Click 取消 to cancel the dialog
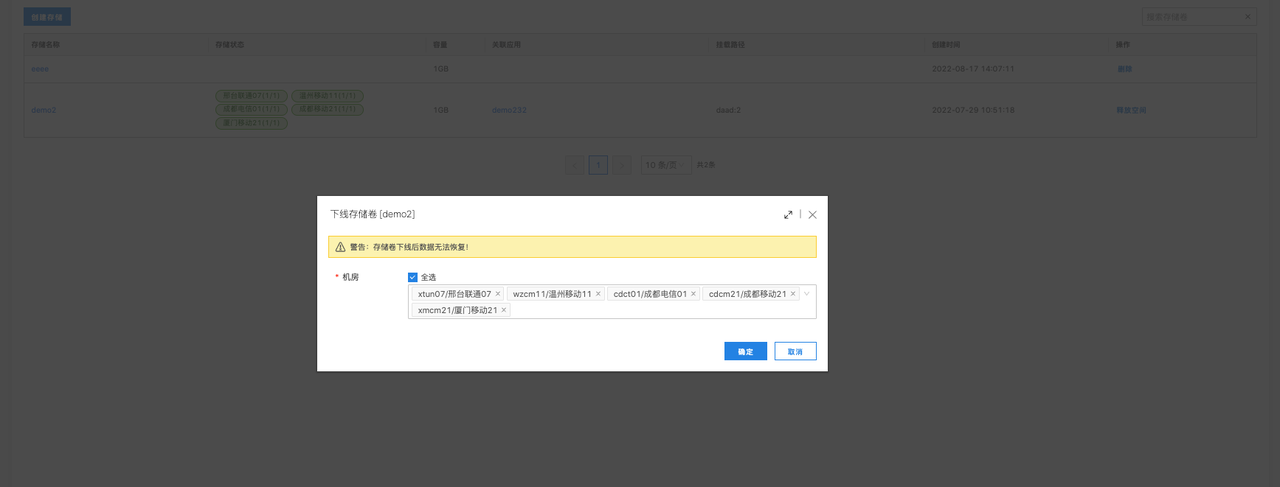The height and width of the screenshot is (487, 1280). point(795,351)
